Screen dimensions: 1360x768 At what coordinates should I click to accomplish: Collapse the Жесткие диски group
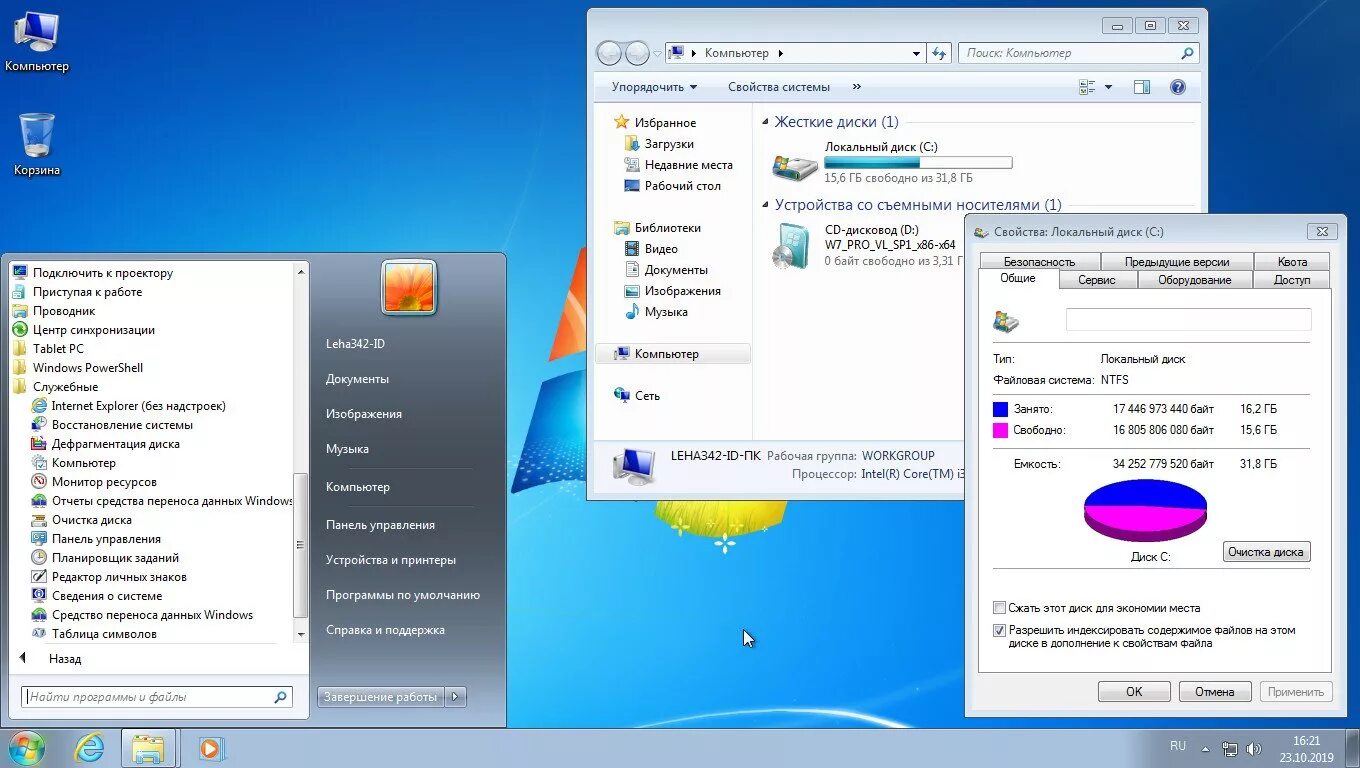pos(766,122)
